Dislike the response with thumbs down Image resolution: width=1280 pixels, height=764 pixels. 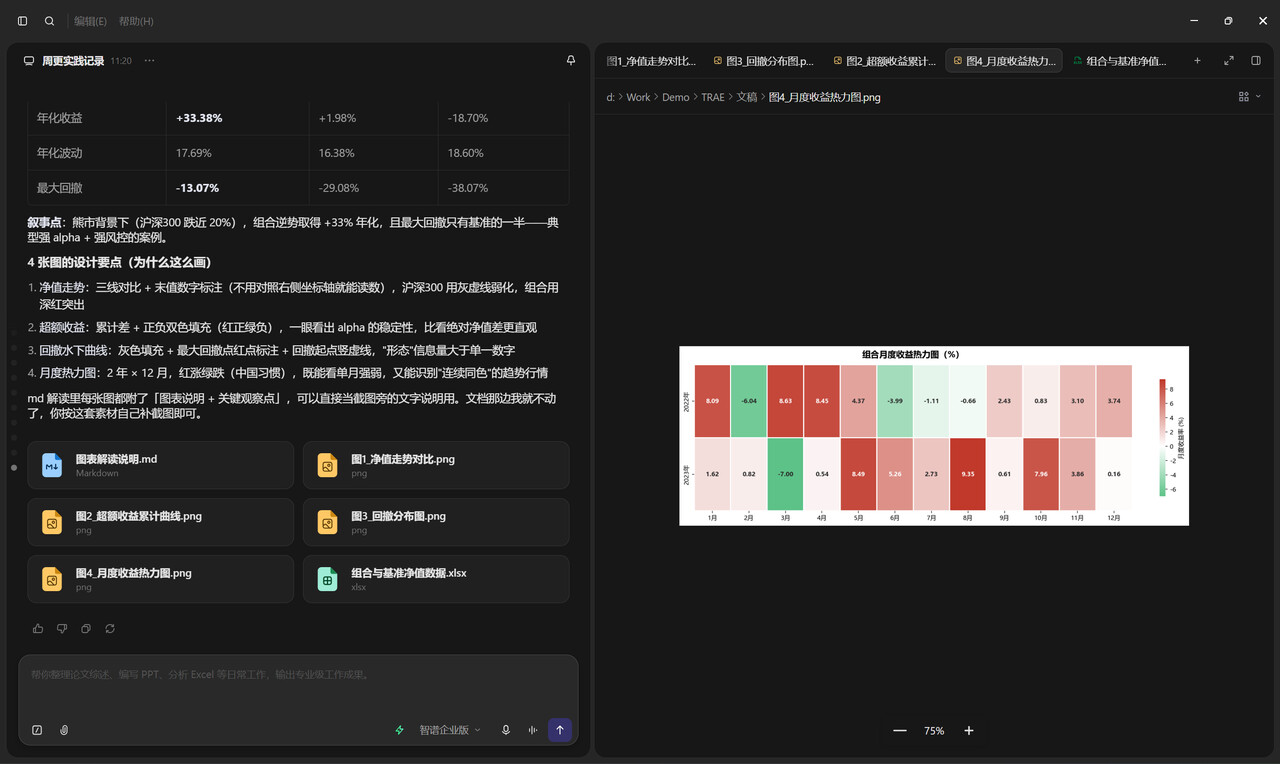pyautogui.click(x=62, y=629)
